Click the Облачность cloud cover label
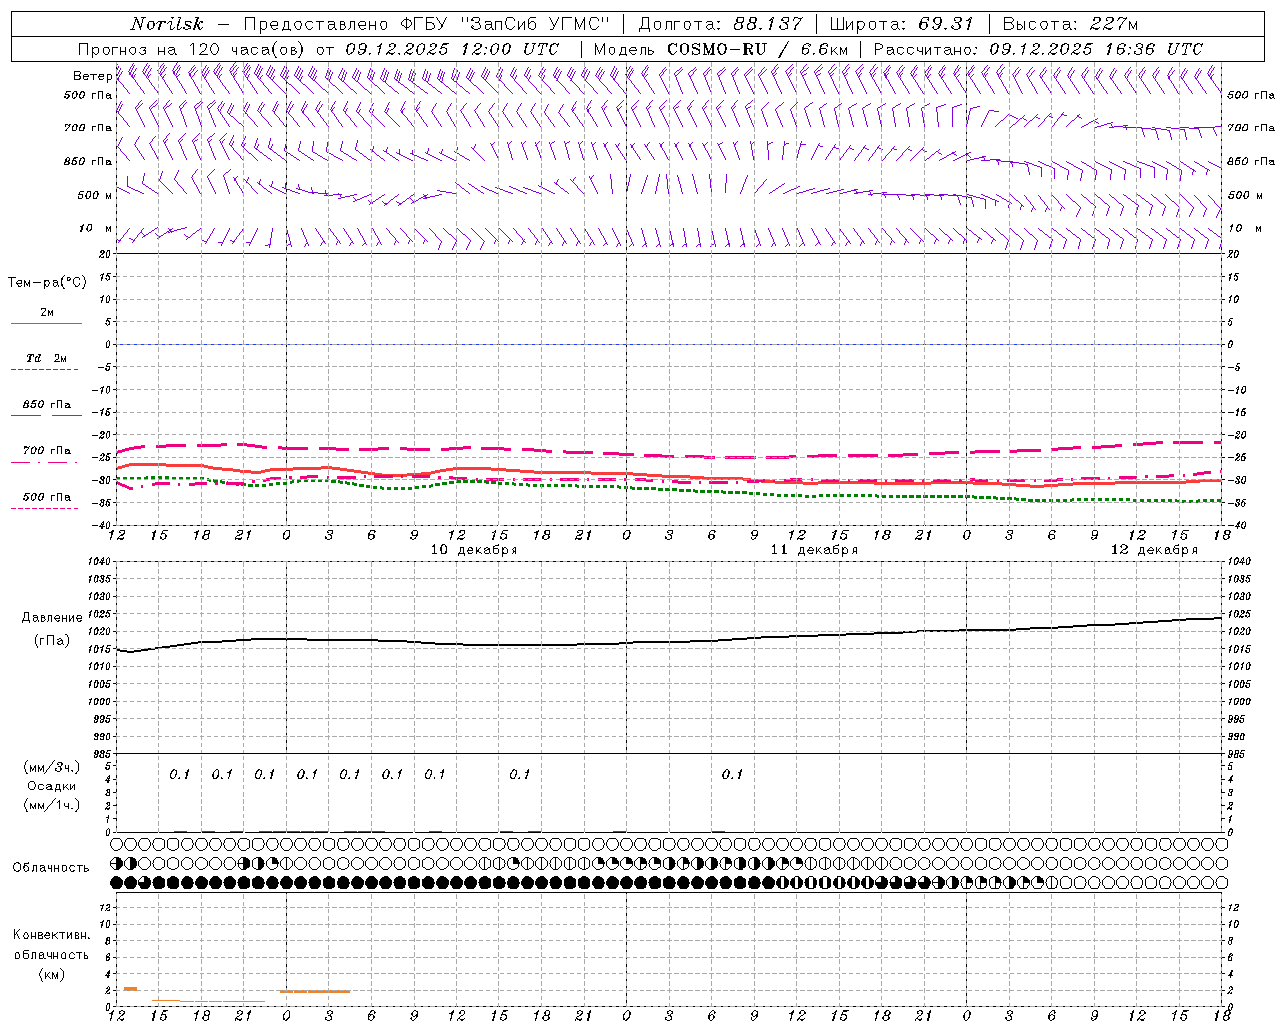 [x=51, y=867]
